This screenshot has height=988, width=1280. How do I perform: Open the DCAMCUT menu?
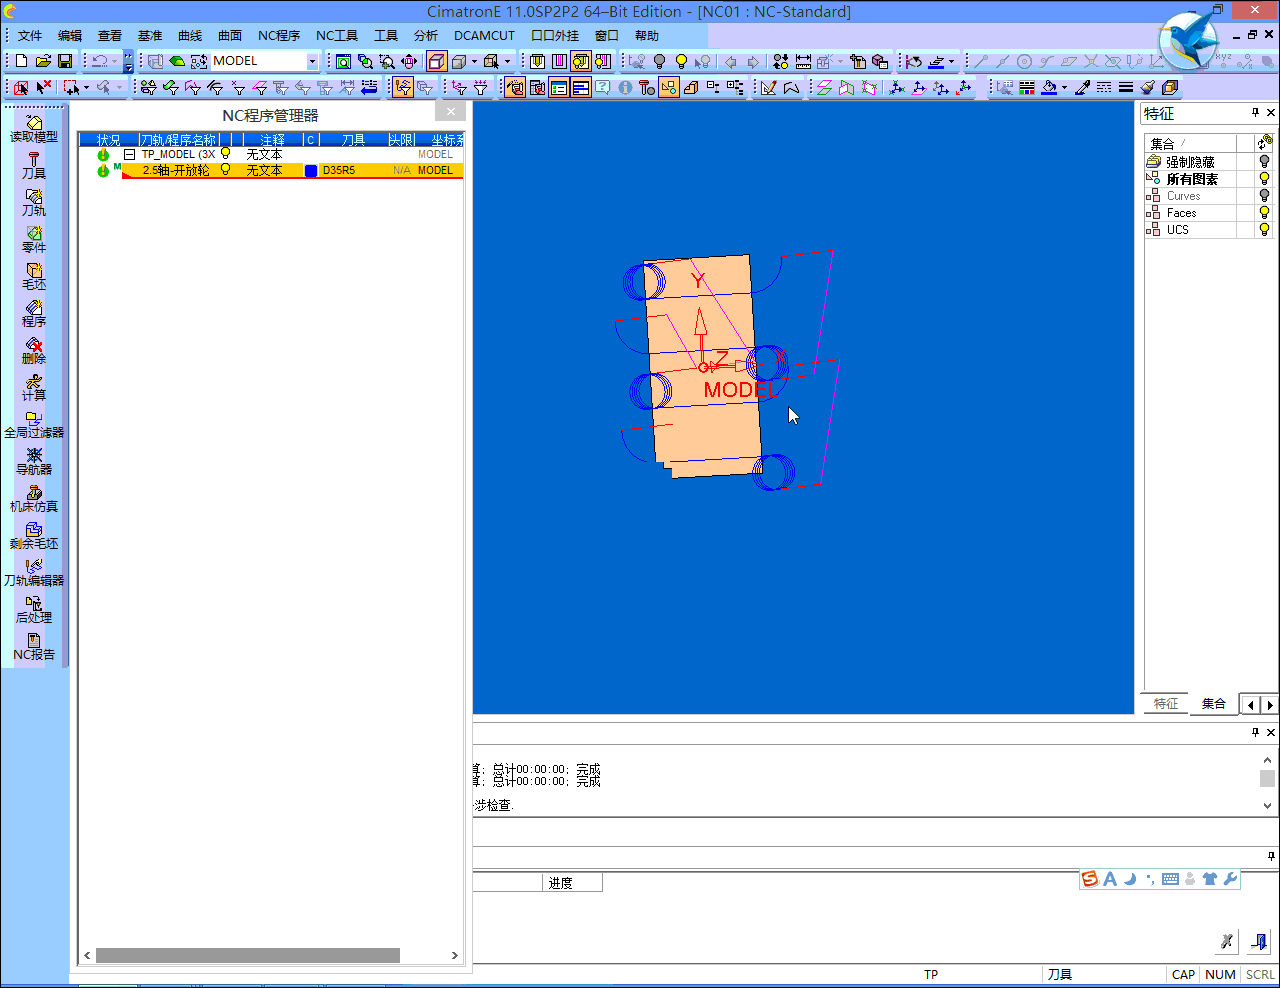pos(485,36)
